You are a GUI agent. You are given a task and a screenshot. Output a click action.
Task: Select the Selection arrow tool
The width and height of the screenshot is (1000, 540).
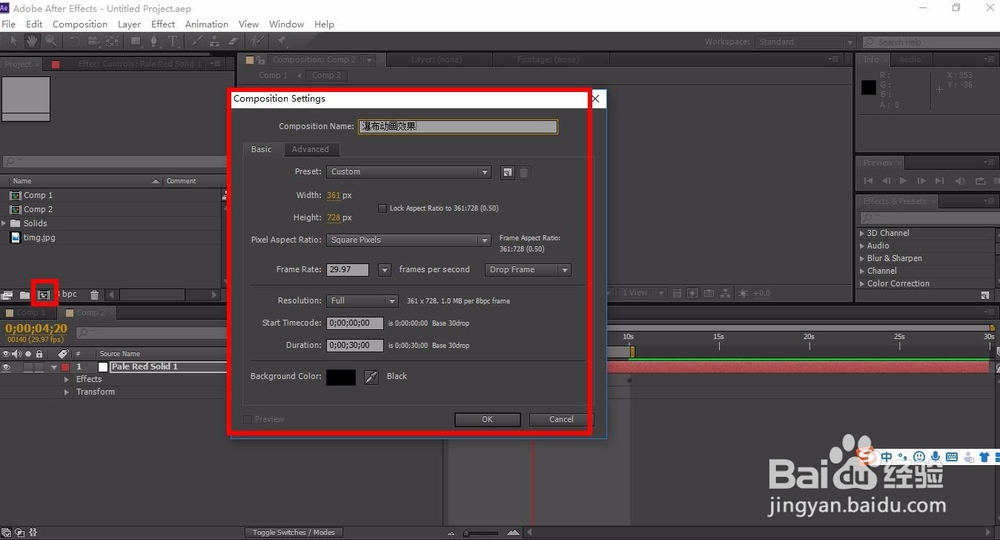pos(13,41)
